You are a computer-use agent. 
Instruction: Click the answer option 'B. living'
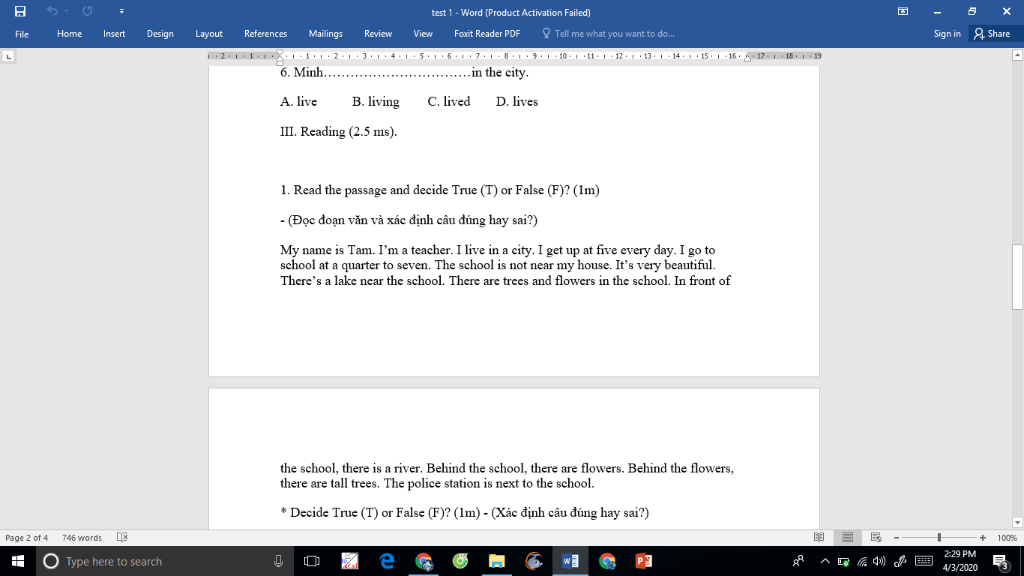coord(376,102)
